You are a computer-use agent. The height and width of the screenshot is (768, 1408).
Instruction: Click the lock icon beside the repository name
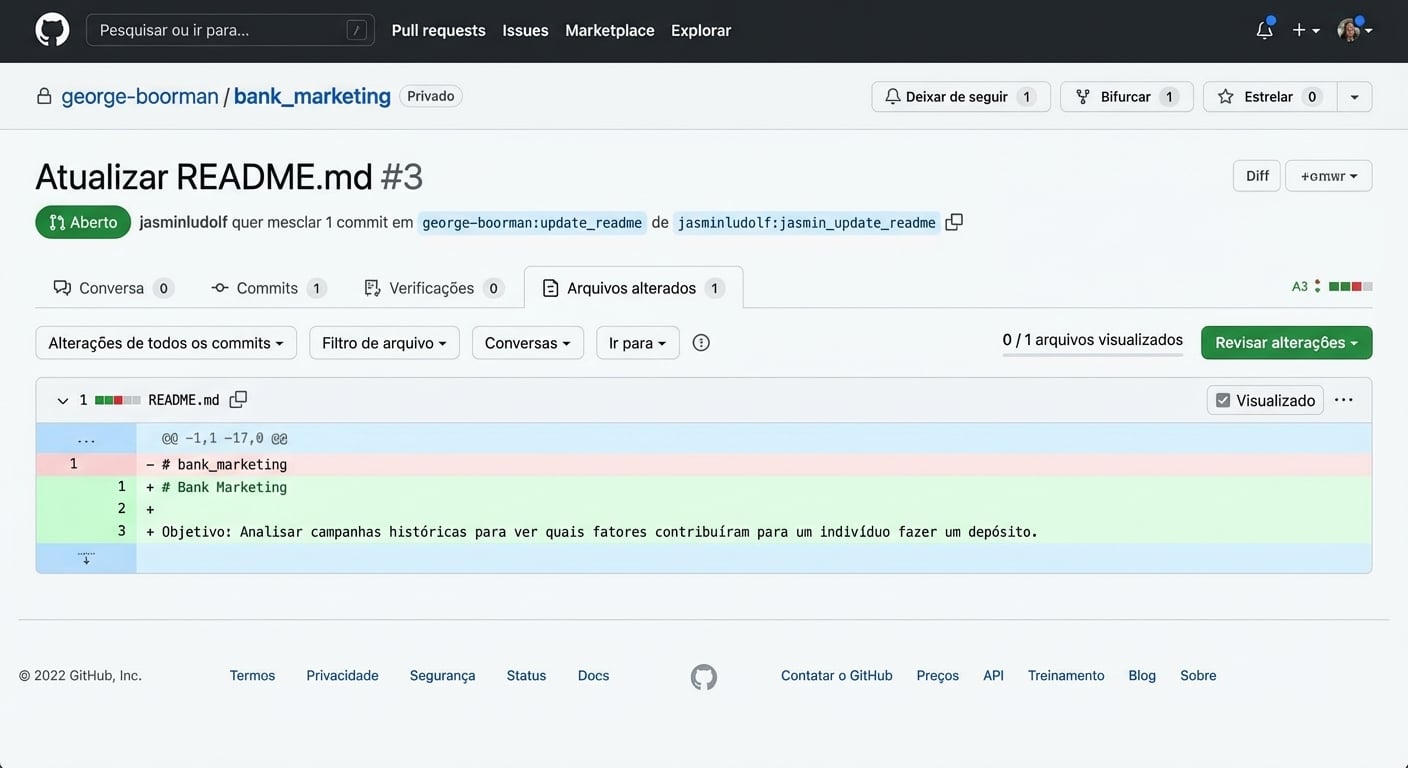point(44,97)
